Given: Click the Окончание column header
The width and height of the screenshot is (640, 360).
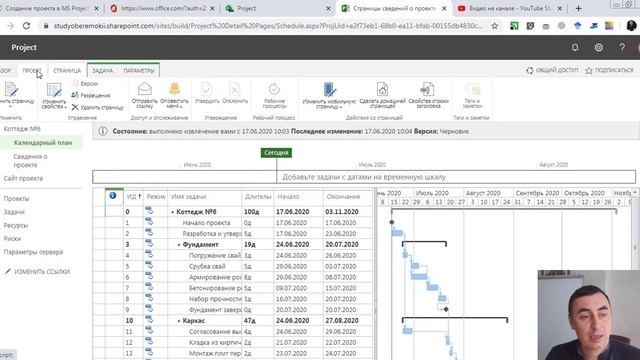Looking at the screenshot, I should 348,196.
